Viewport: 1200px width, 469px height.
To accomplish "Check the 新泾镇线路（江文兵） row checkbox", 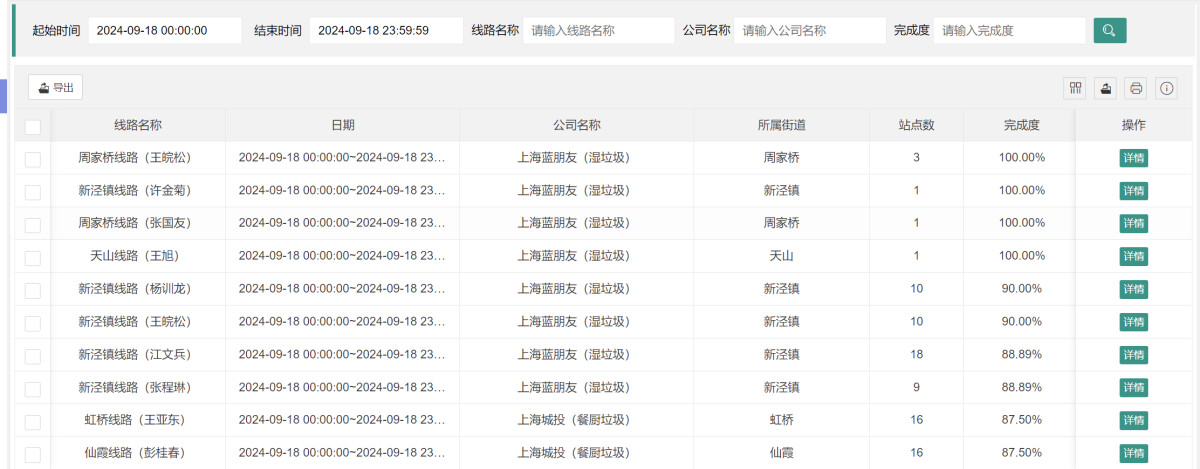I will point(33,356).
